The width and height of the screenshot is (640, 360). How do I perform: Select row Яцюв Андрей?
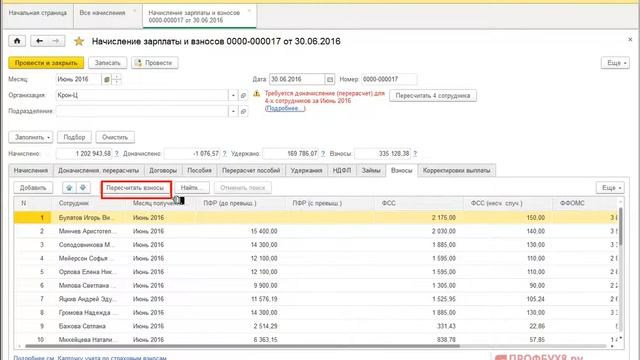(316, 299)
